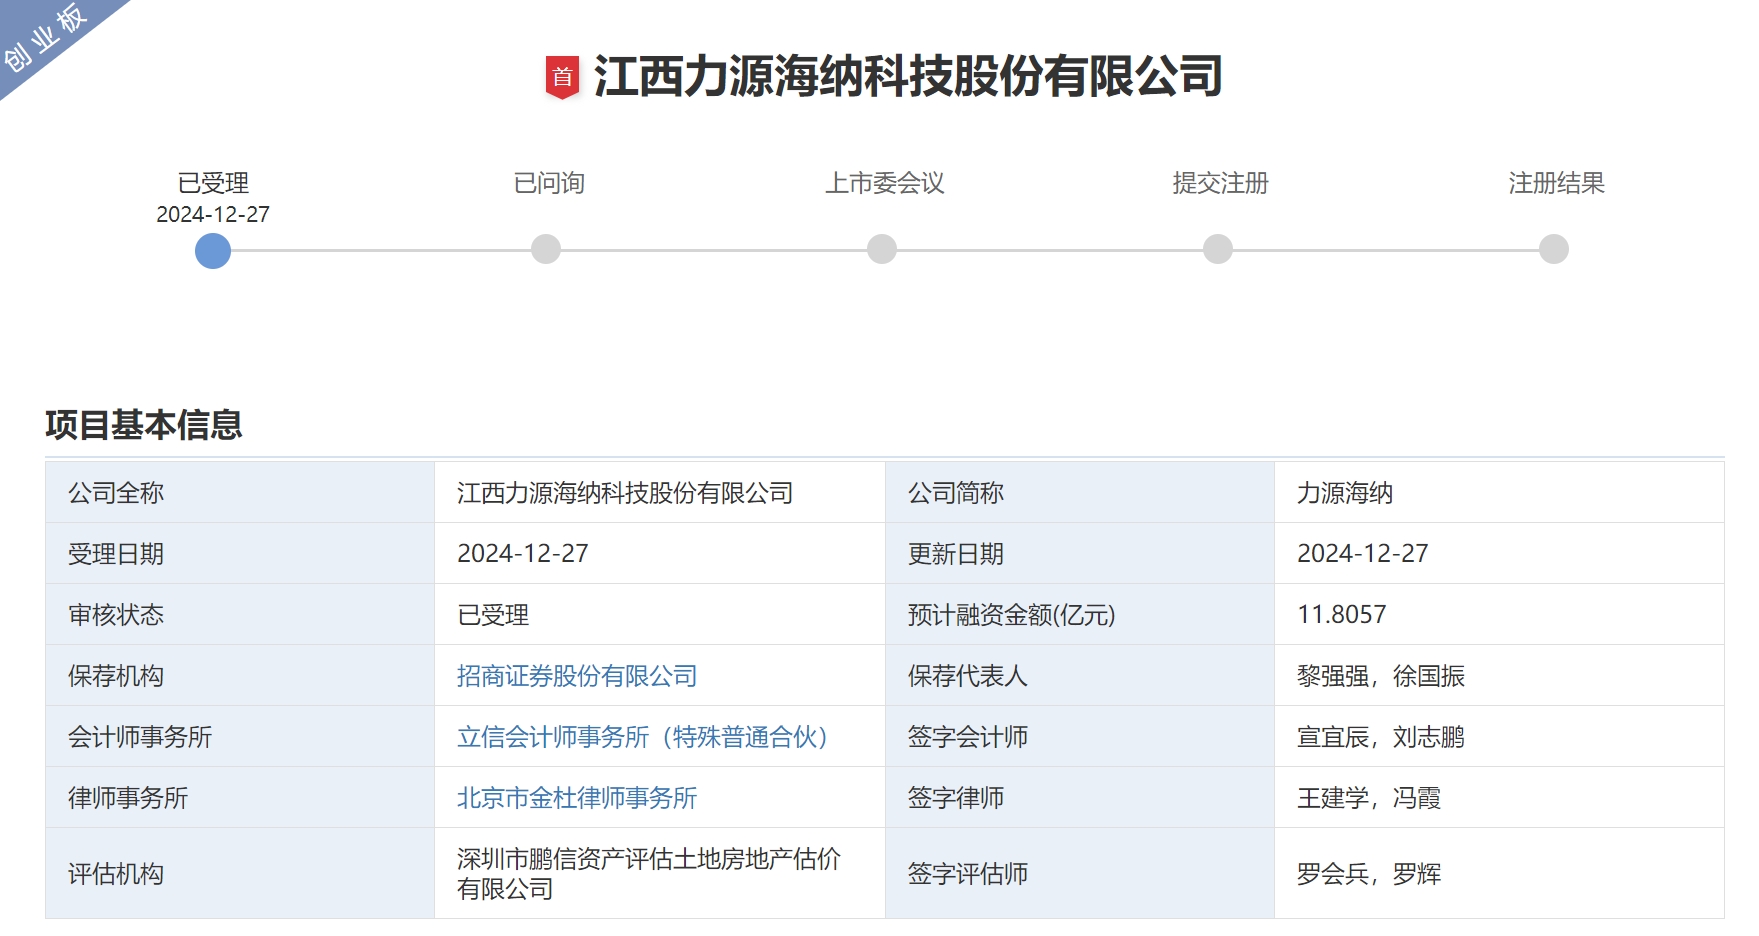This screenshot has width=1759, height=936.
Task: Open the 北京市金杜律师事务所 law firm link
Action: click(576, 799)
